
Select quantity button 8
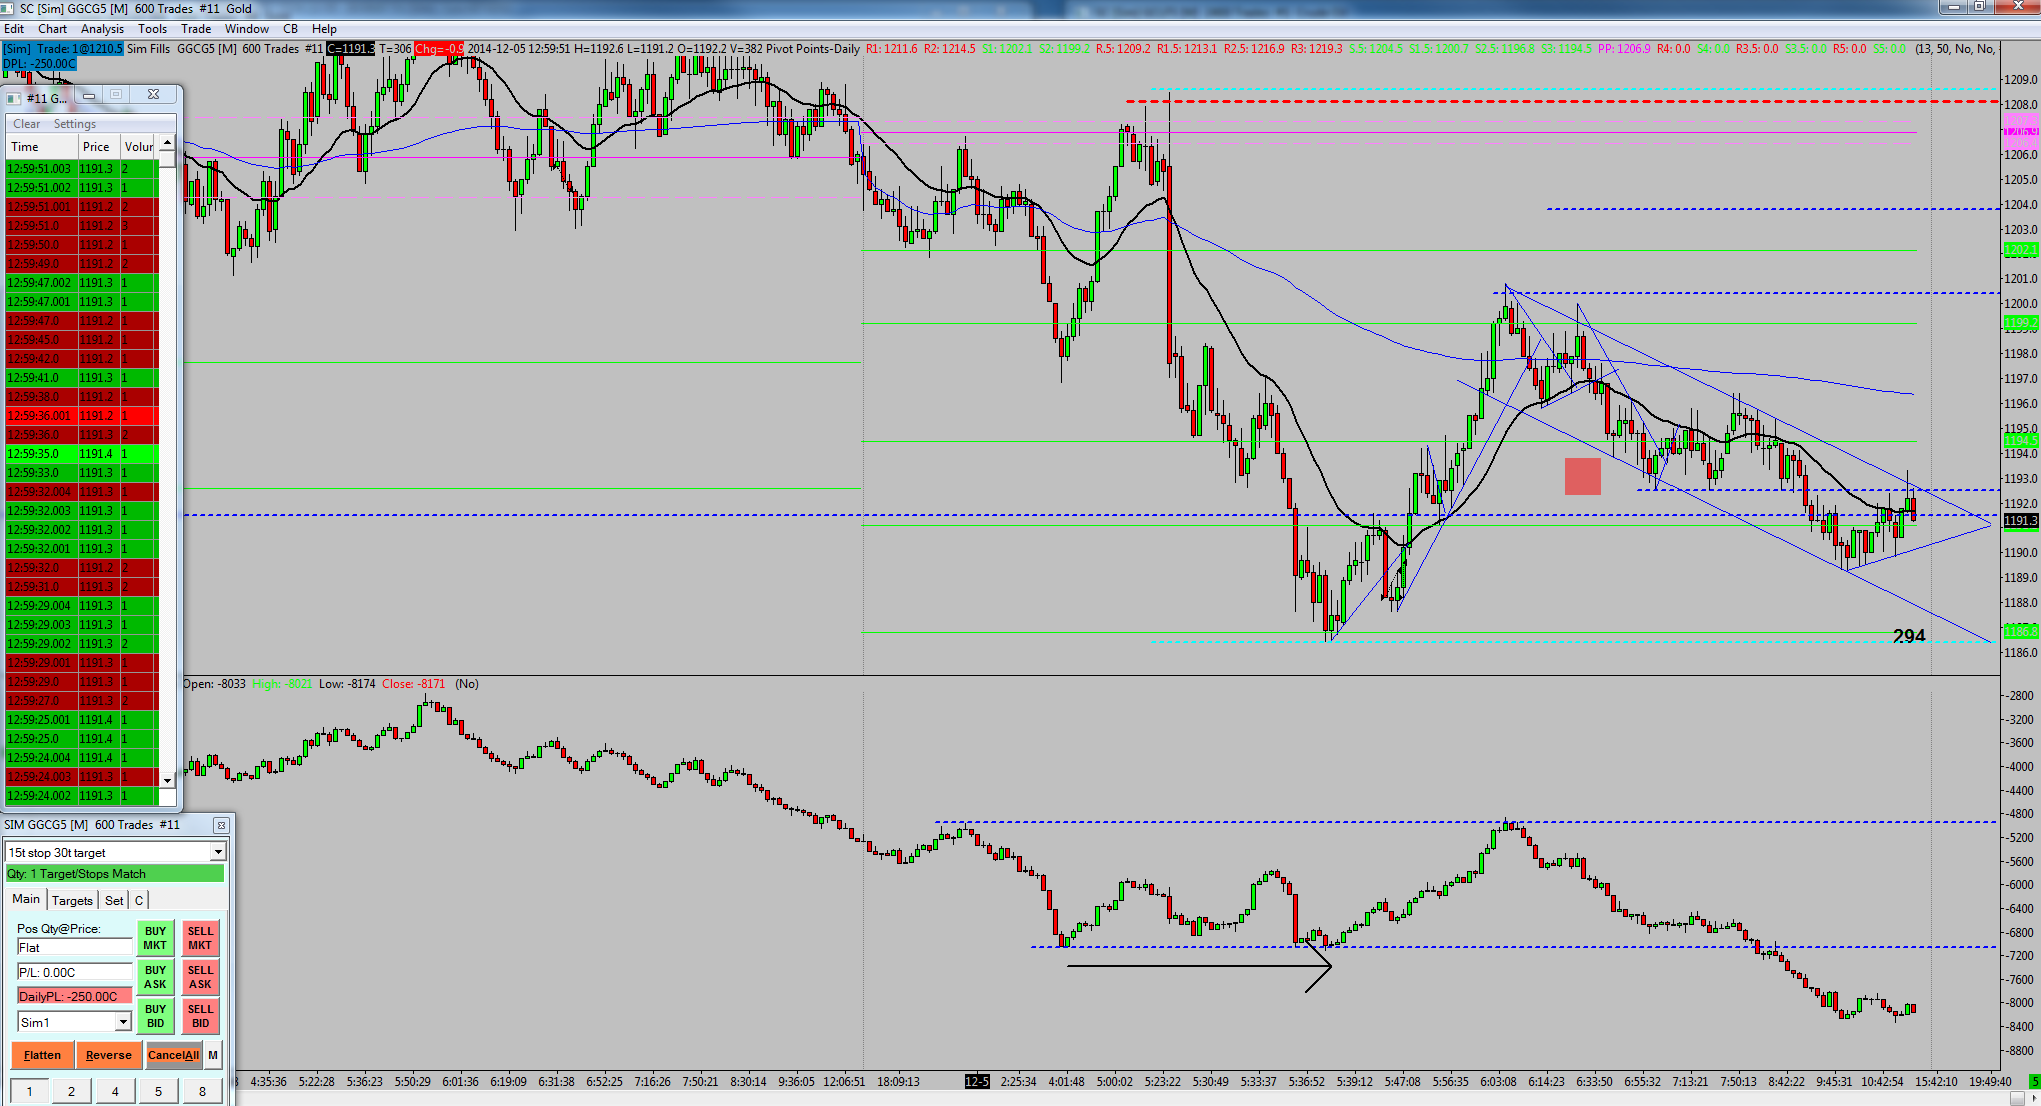point(202,1091)
